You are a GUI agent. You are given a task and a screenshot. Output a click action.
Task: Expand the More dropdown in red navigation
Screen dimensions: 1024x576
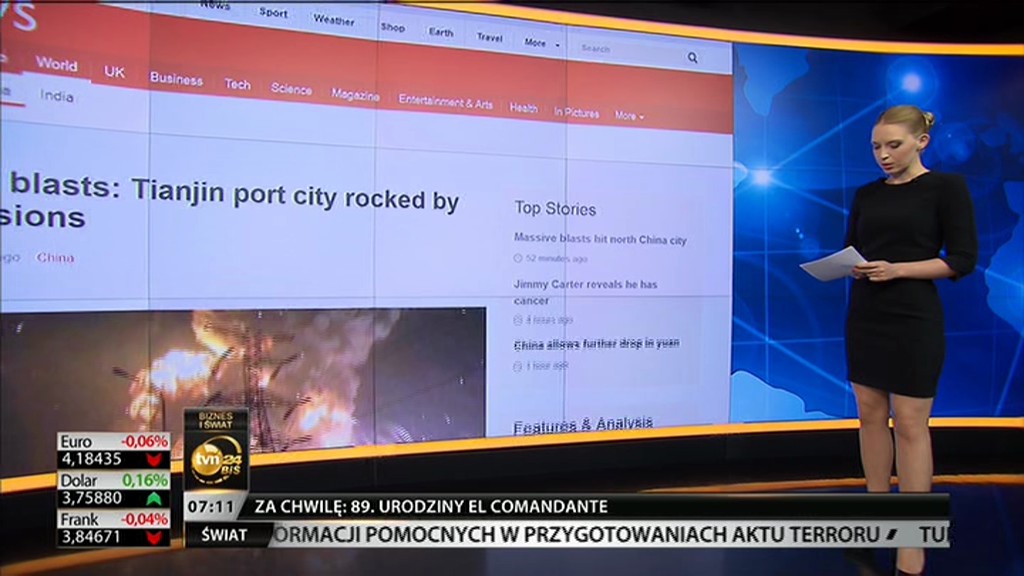(x=629, y=116)
